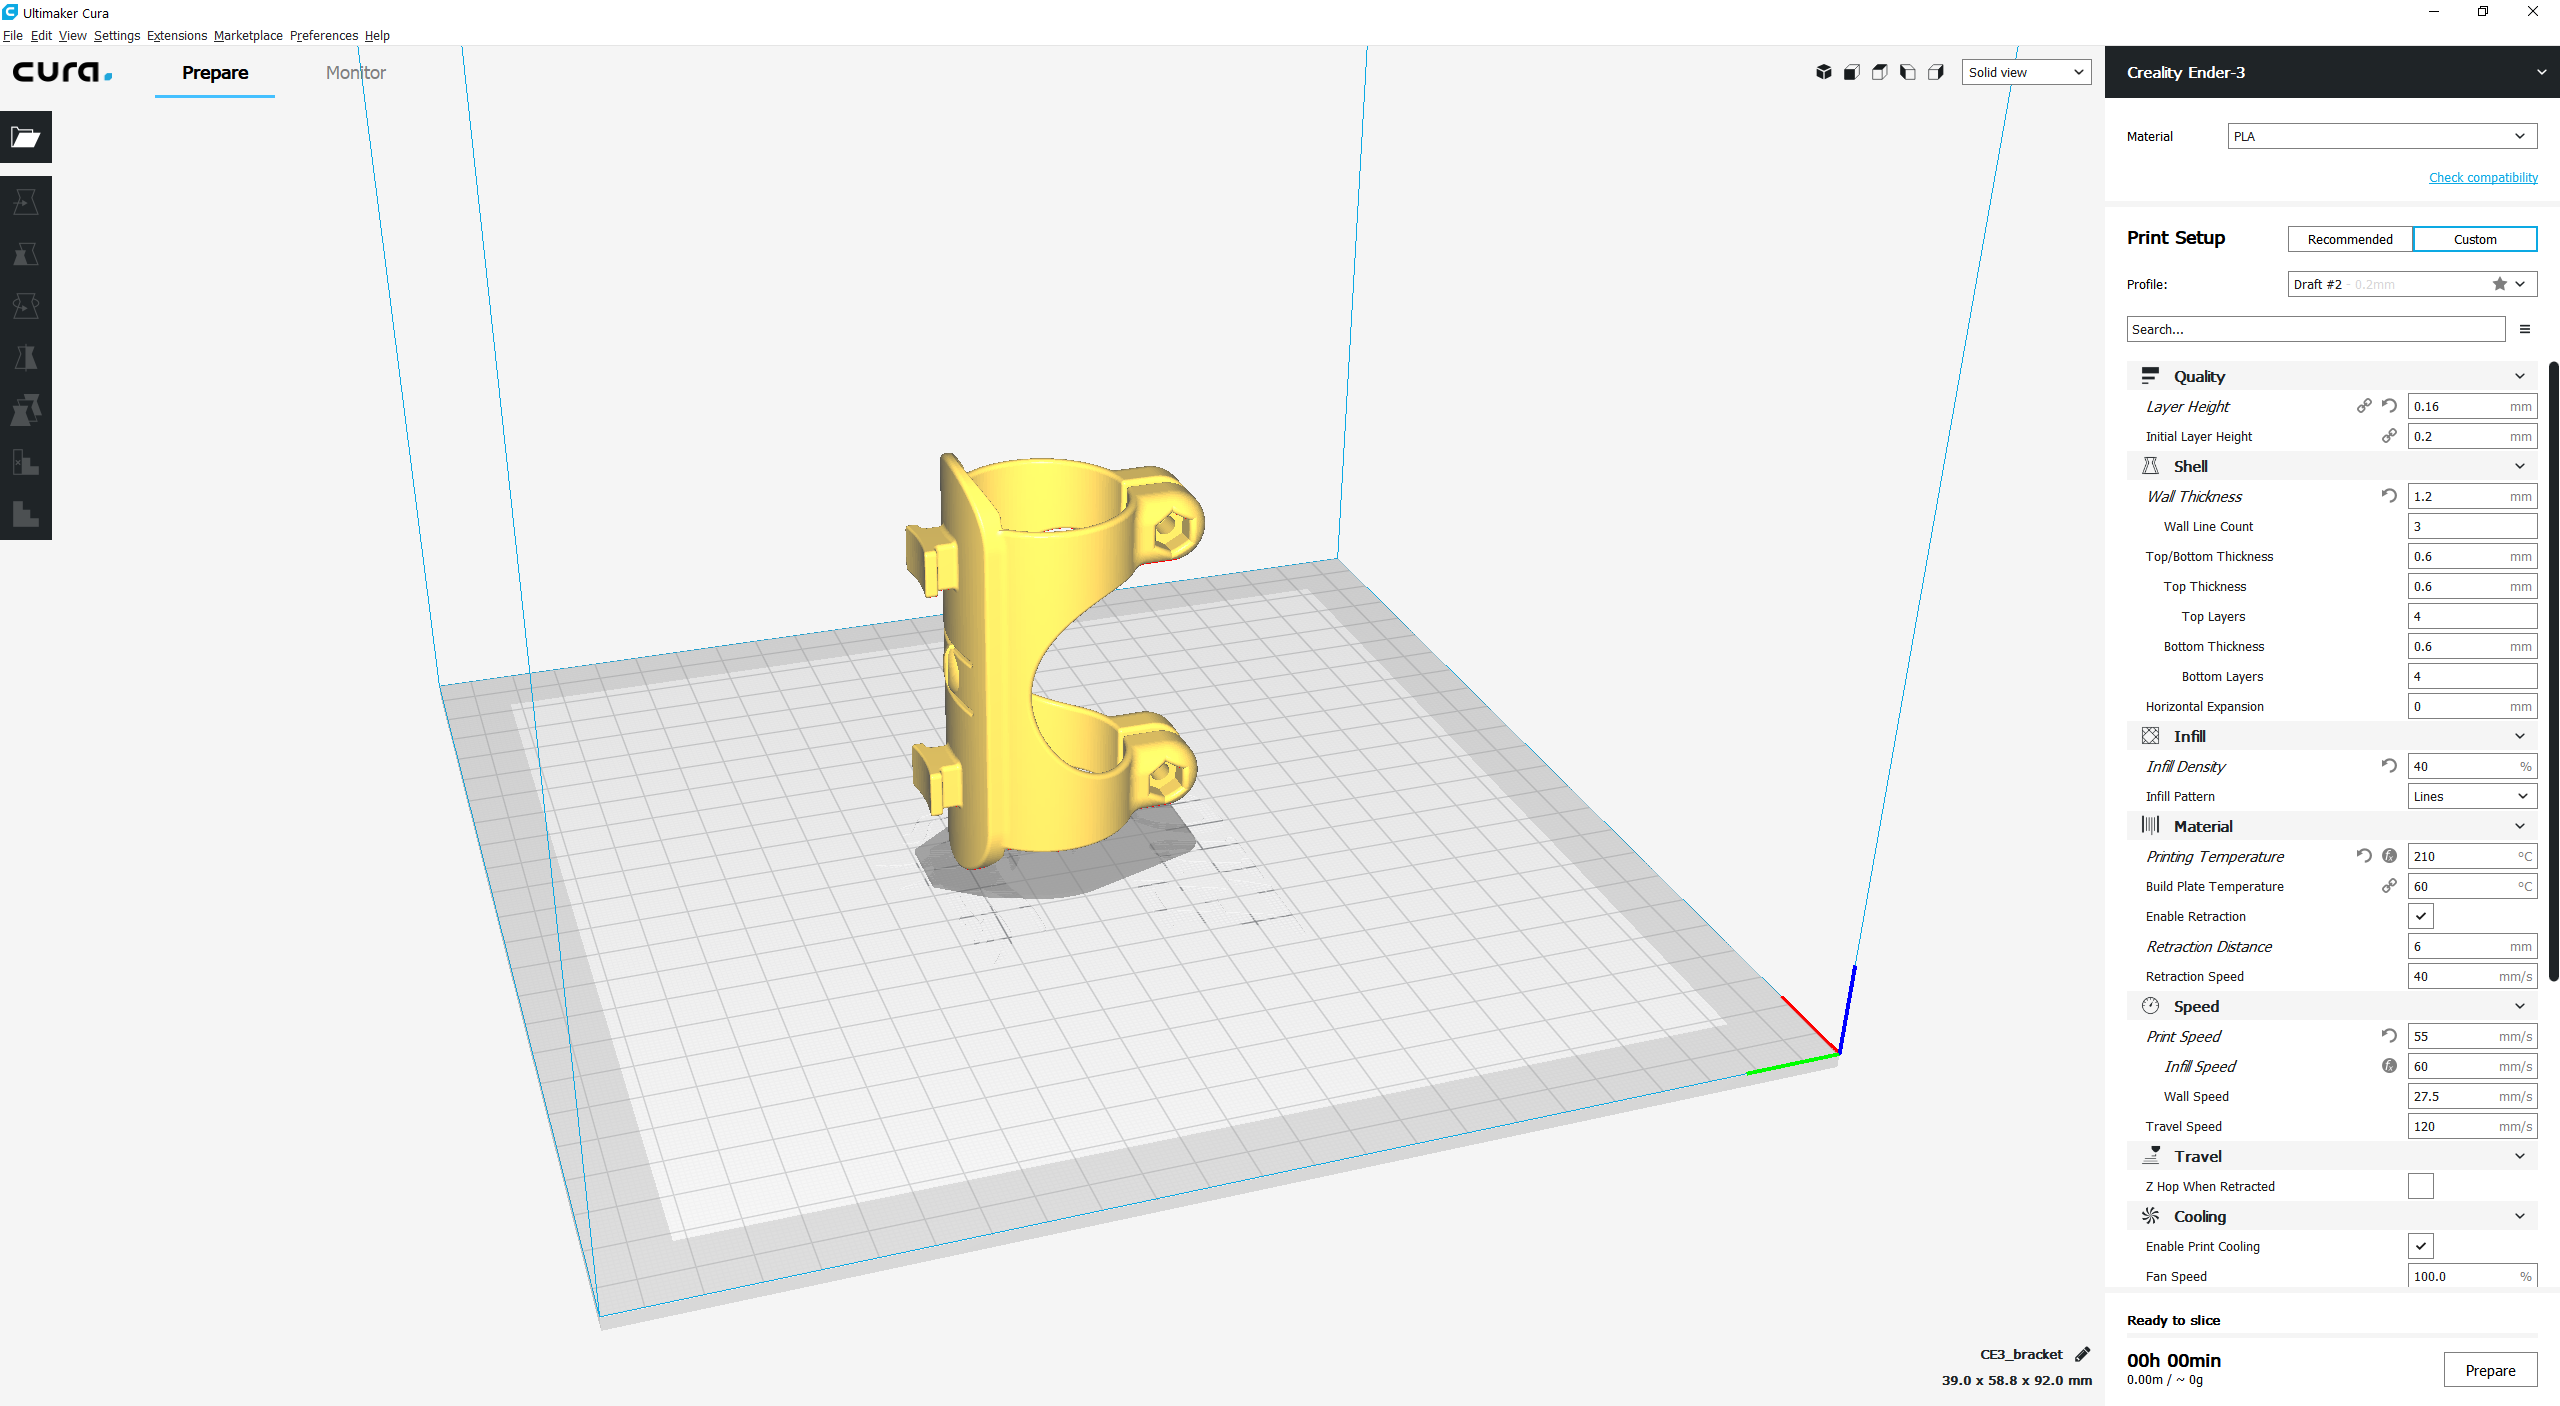This screenshot has width=2560, height=1406.
Task: Click the Infill Density value field
Action: (2472, 766)
